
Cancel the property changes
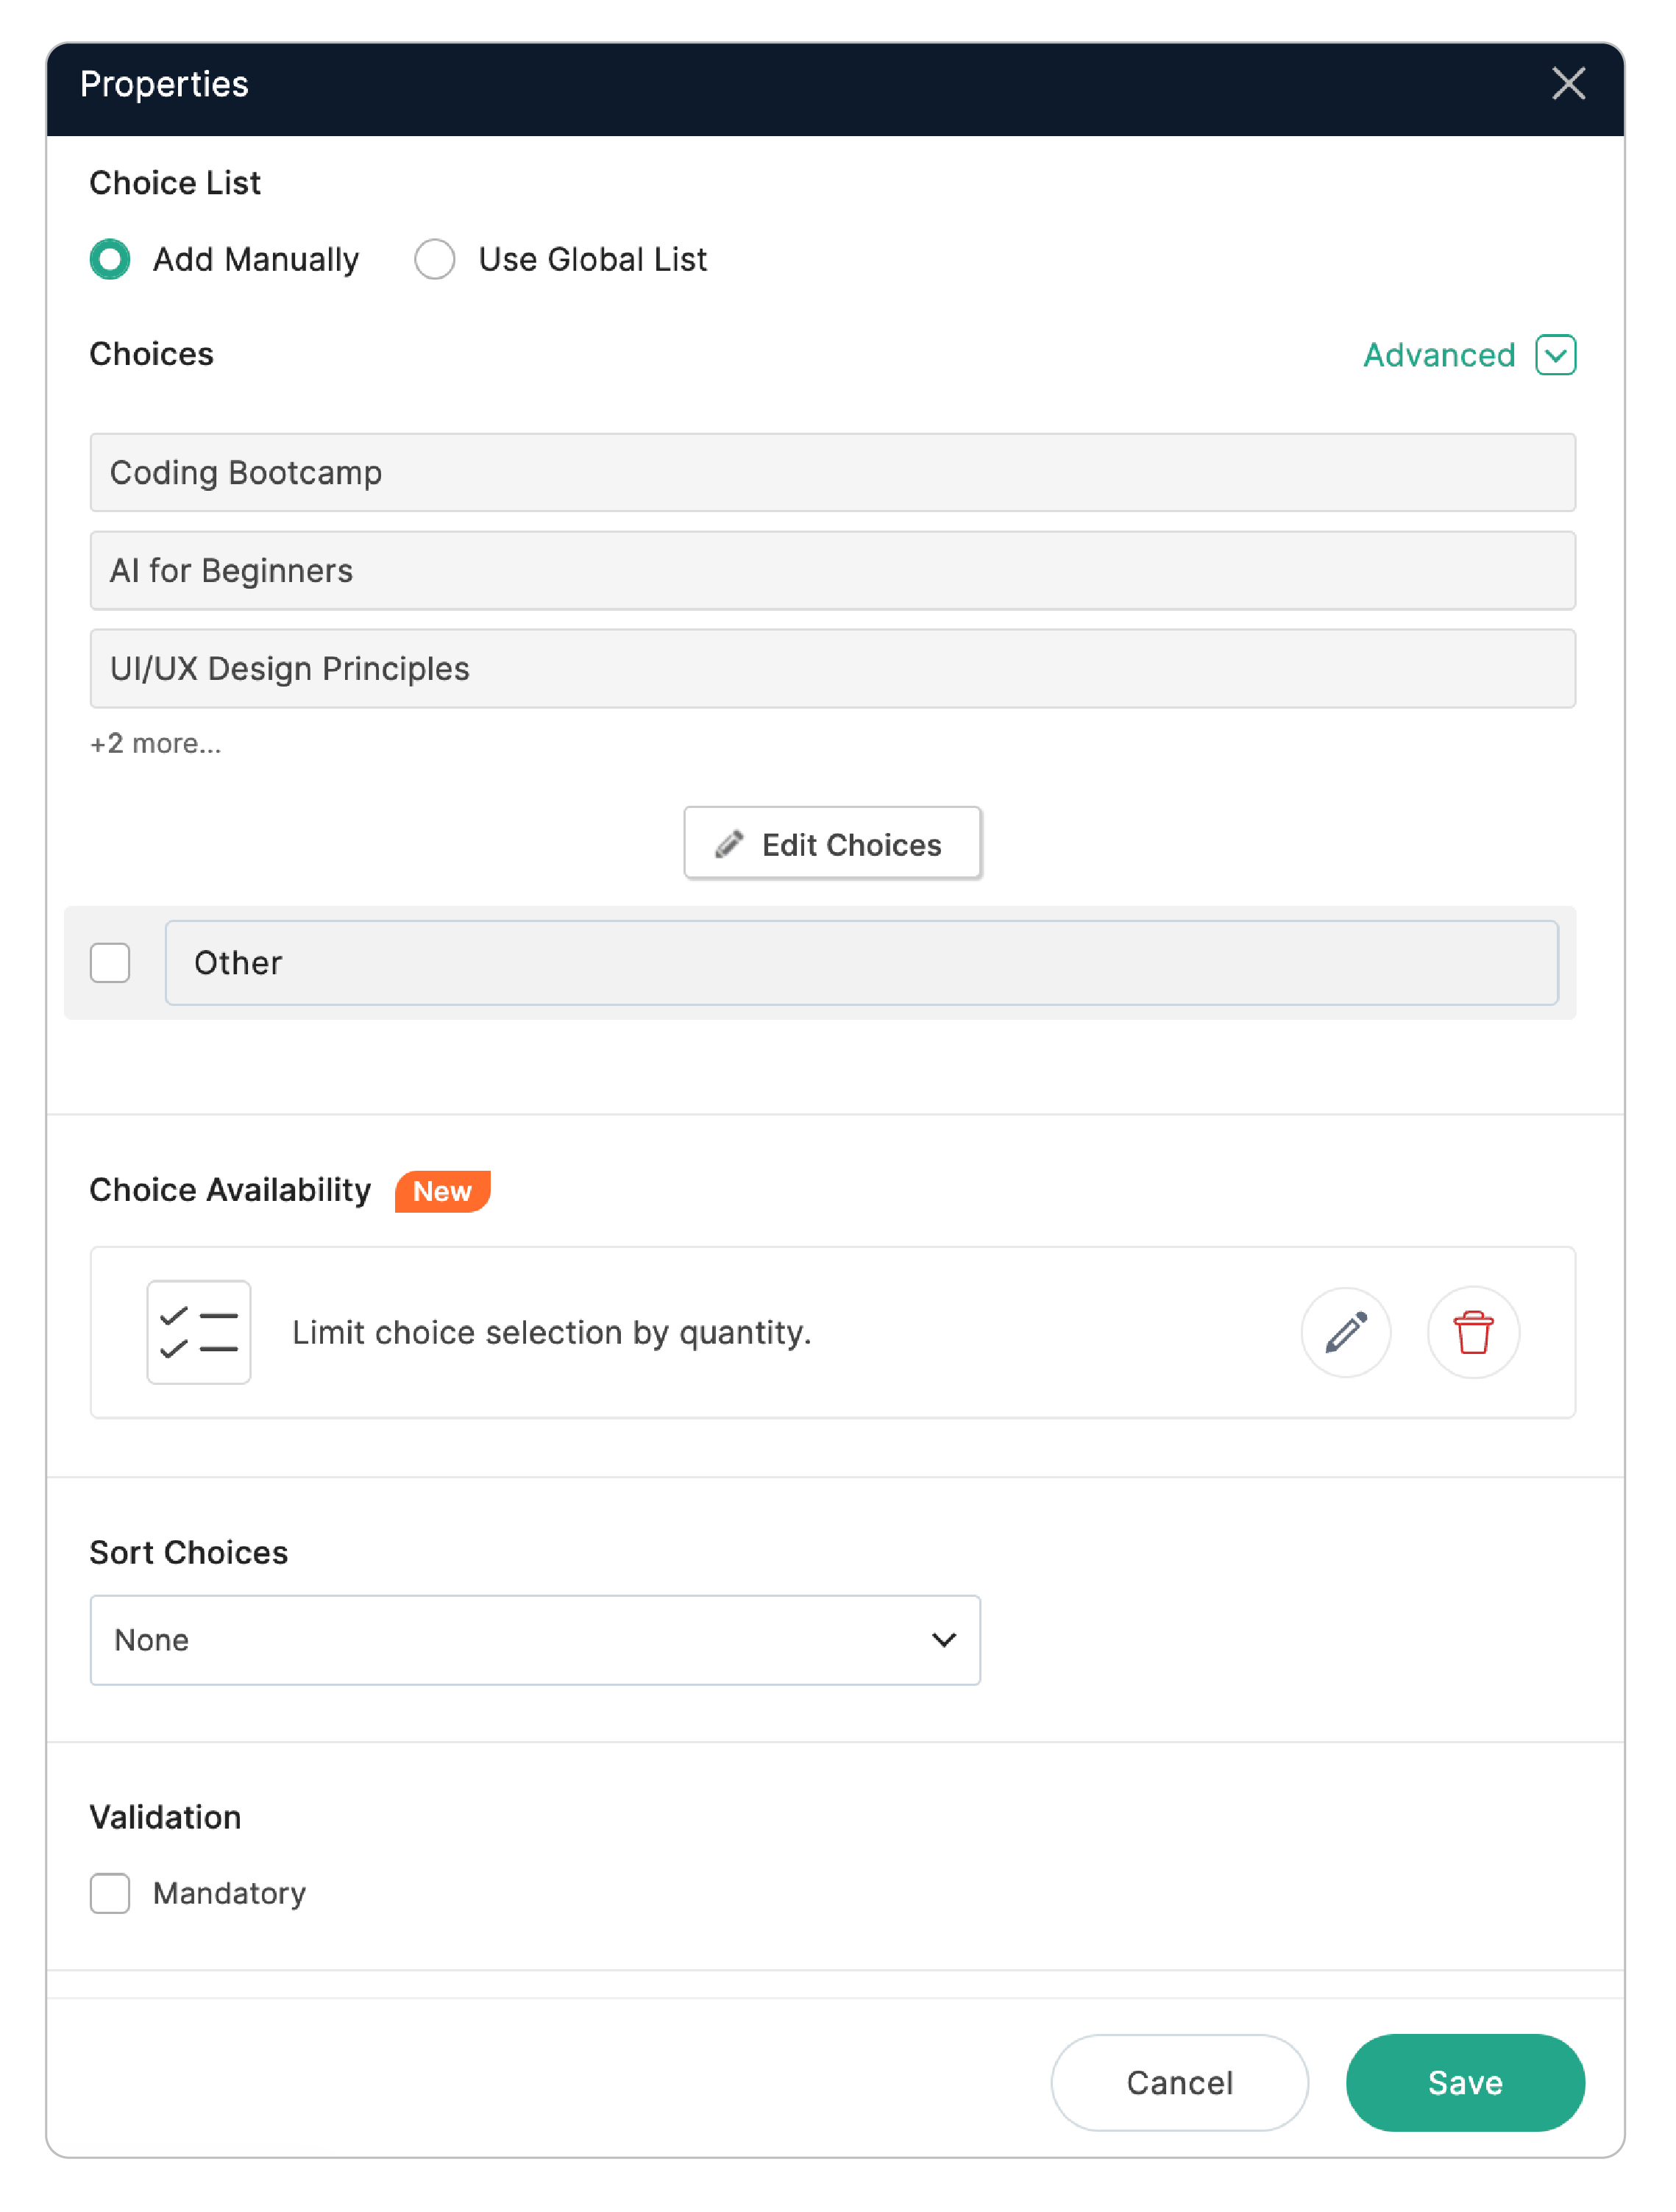point(1179,2082)
